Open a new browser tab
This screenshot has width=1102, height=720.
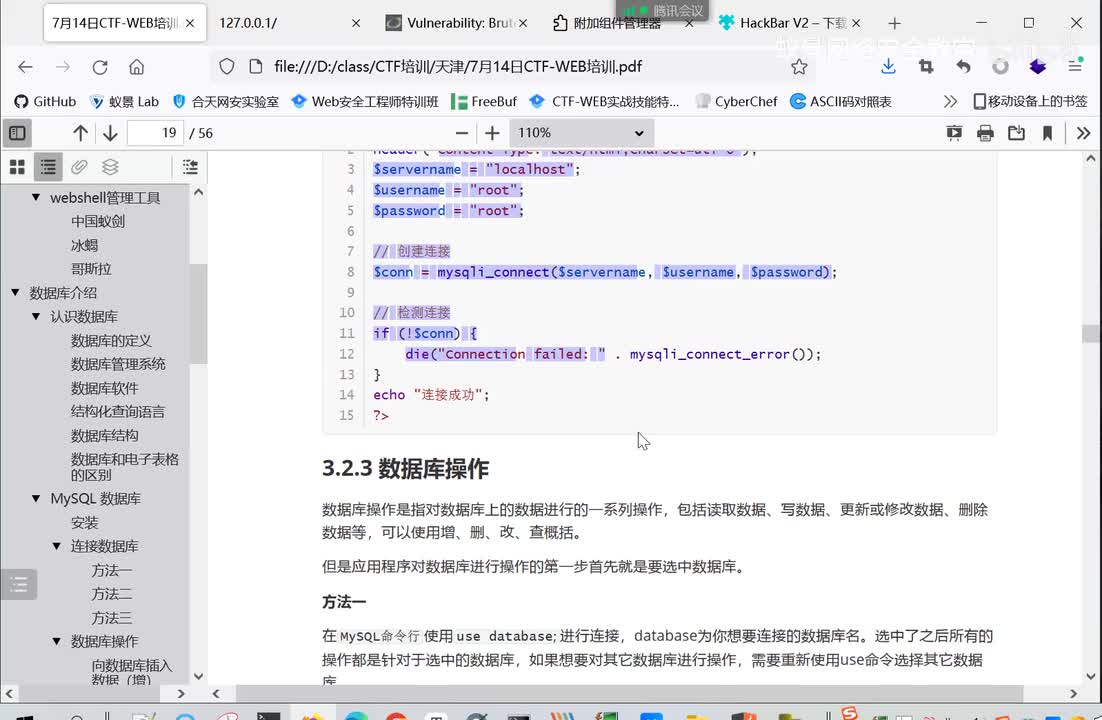pos(894,23)
